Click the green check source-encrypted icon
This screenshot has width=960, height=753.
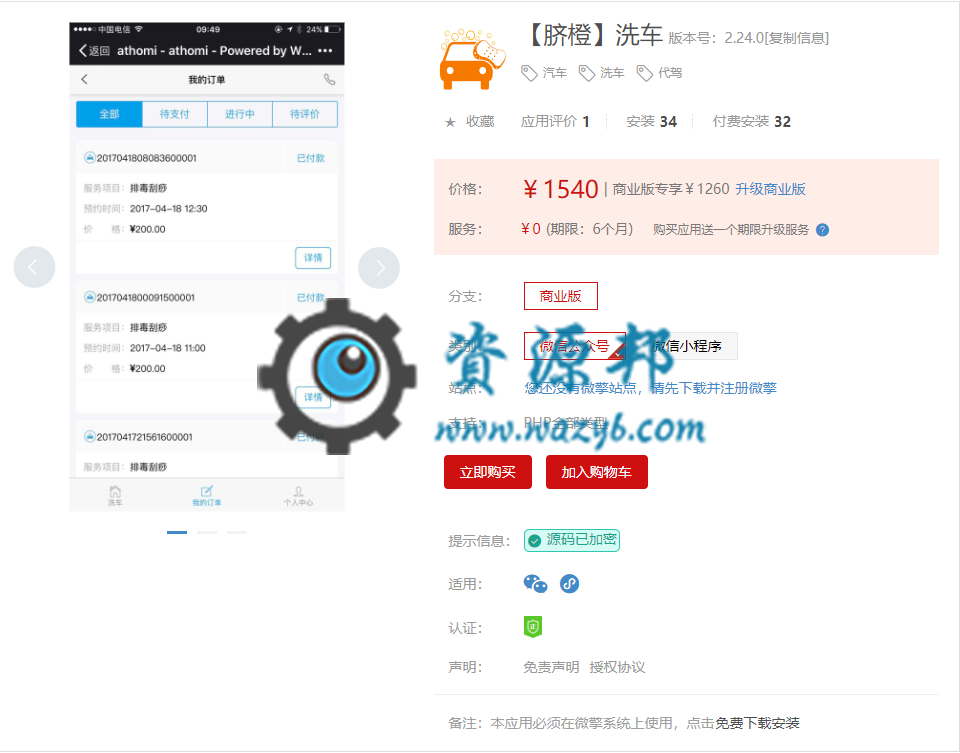534,541
